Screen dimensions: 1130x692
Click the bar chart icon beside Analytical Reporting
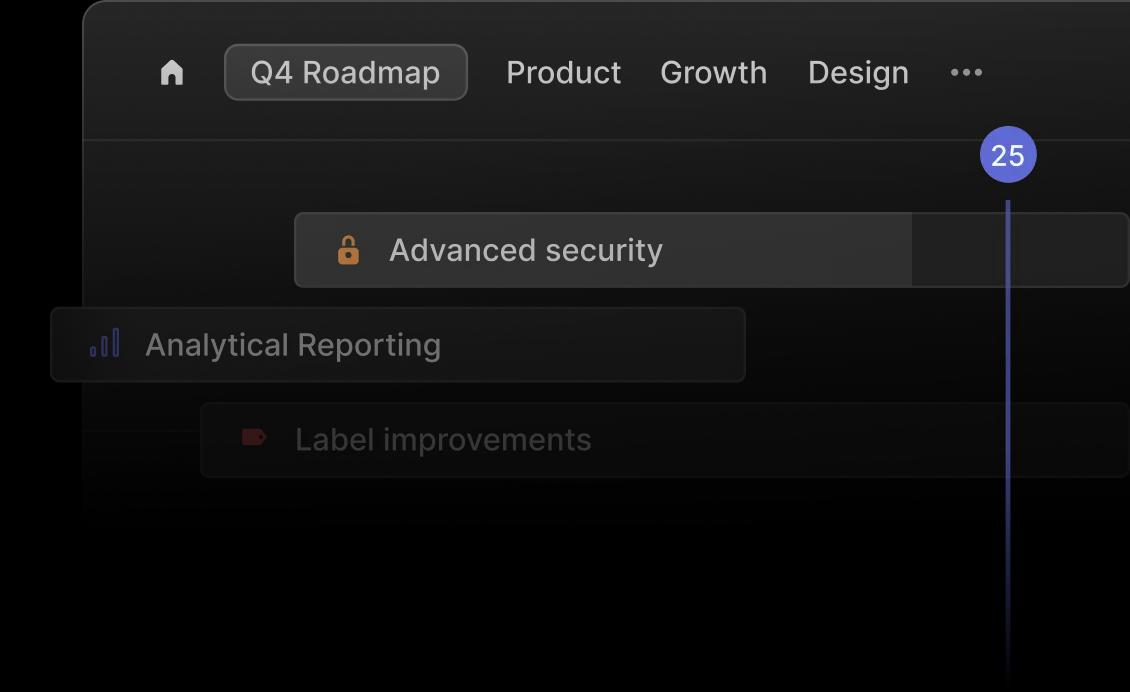click(103, 344)
